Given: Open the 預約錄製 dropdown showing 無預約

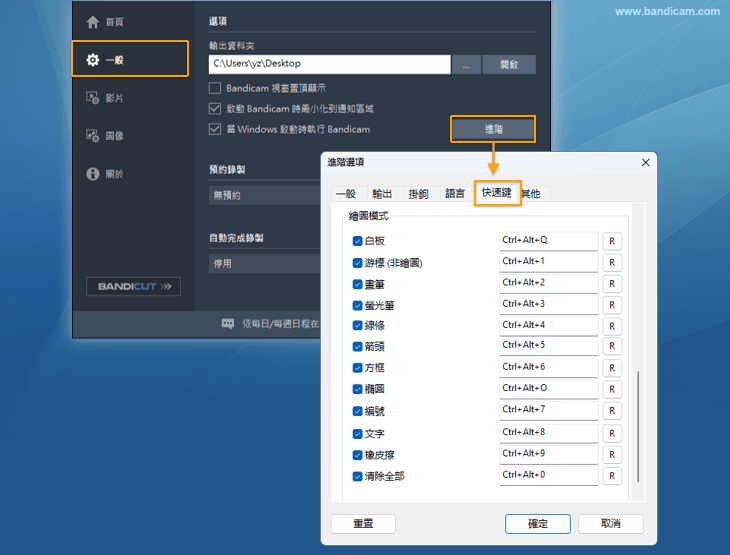Looking at the screenshot, I should coord(265,195).
